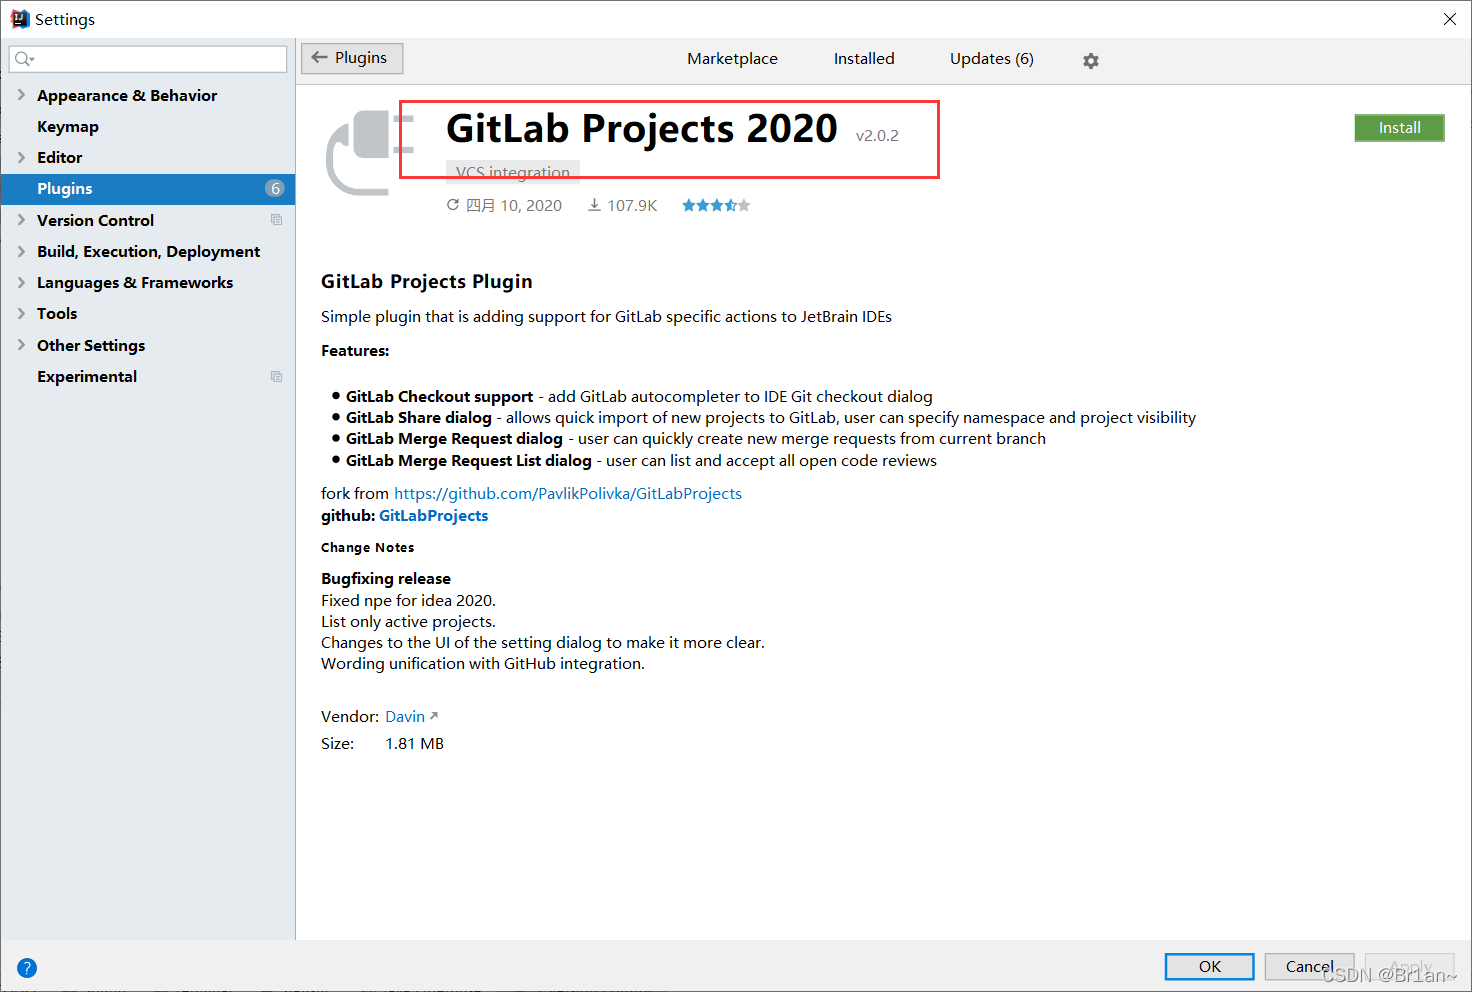Click the copy icon beside Experimental

pyautogui.click(x=277, y=376)
